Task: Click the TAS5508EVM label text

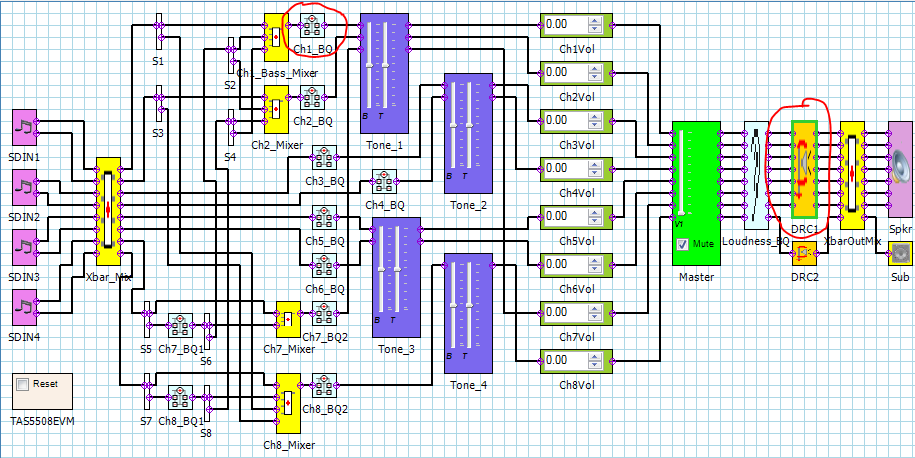Action: [43, 421]
